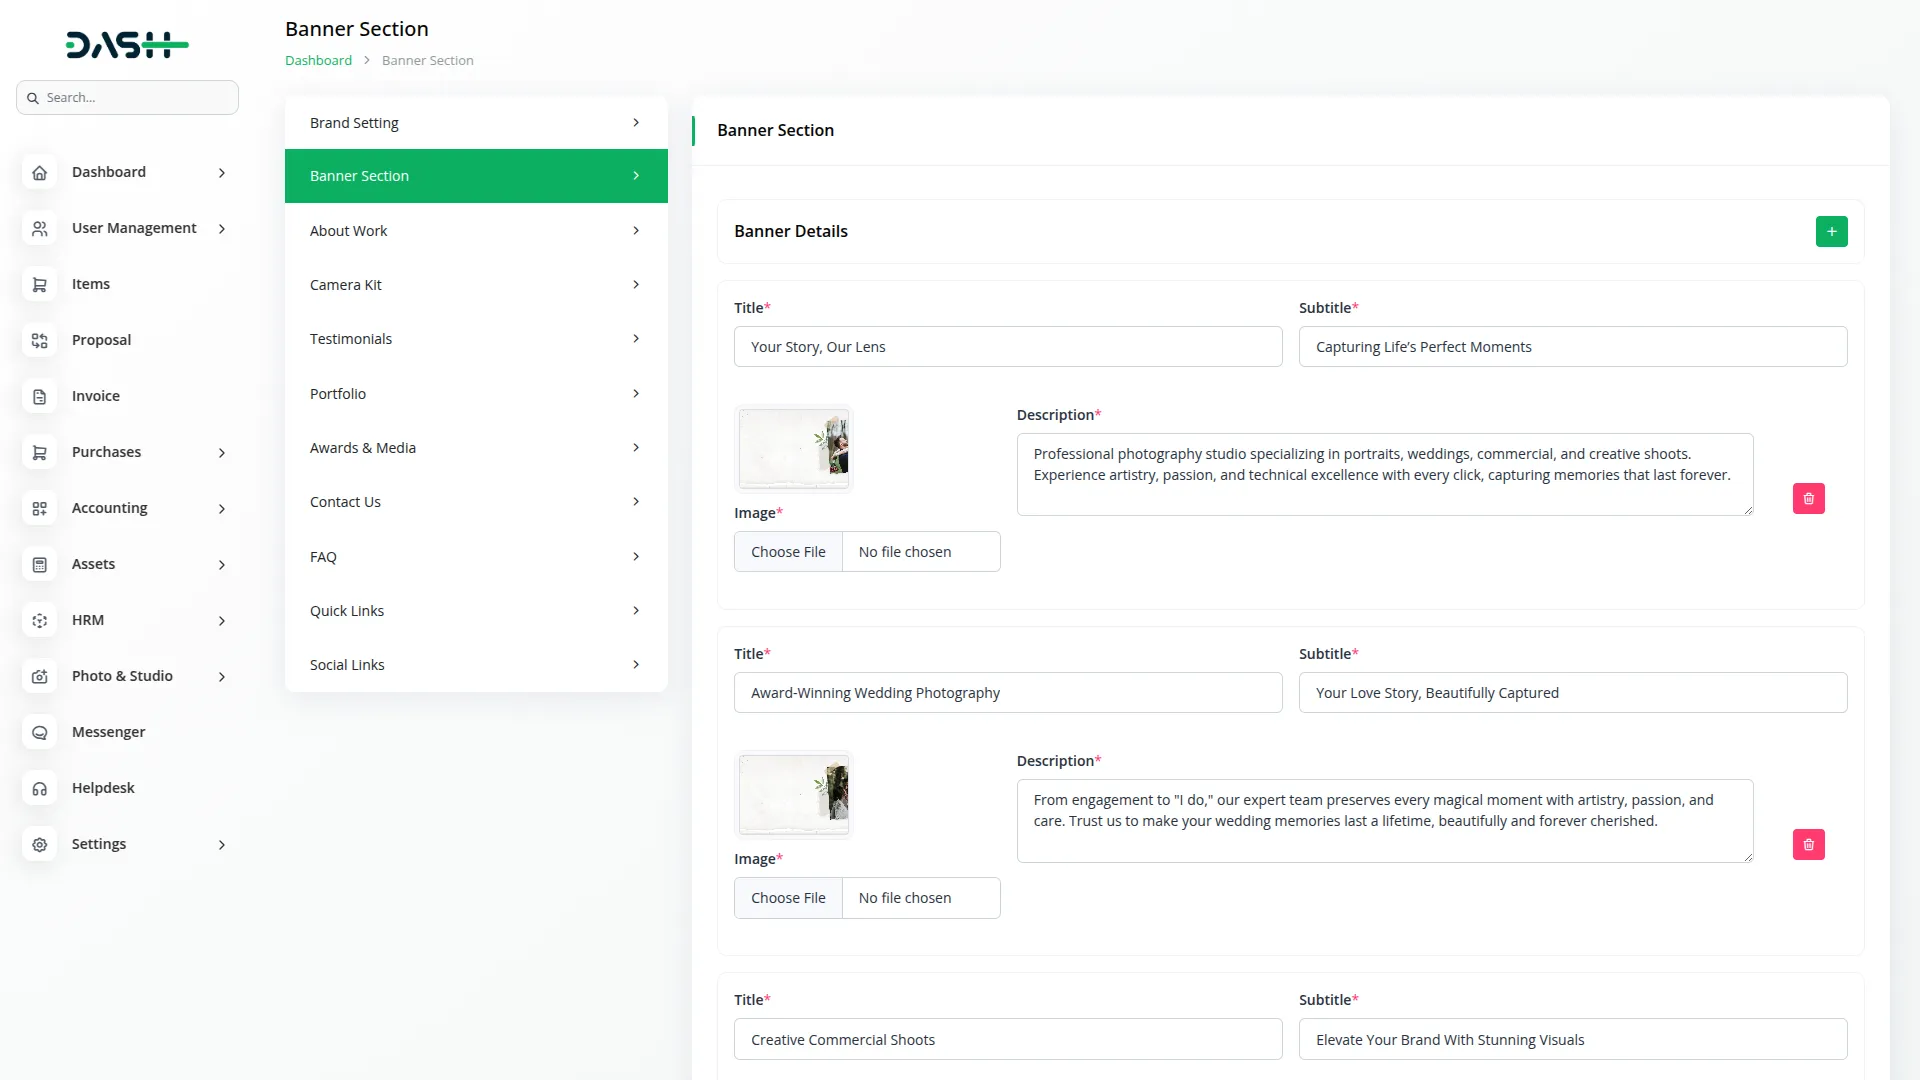Click the Proposal sidebar icon
This screenshot has height=1080, width=1920.
pos(39,340)
